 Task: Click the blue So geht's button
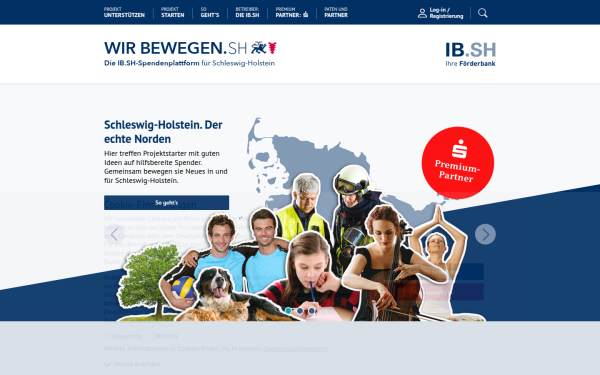click(x=166, y=202)
